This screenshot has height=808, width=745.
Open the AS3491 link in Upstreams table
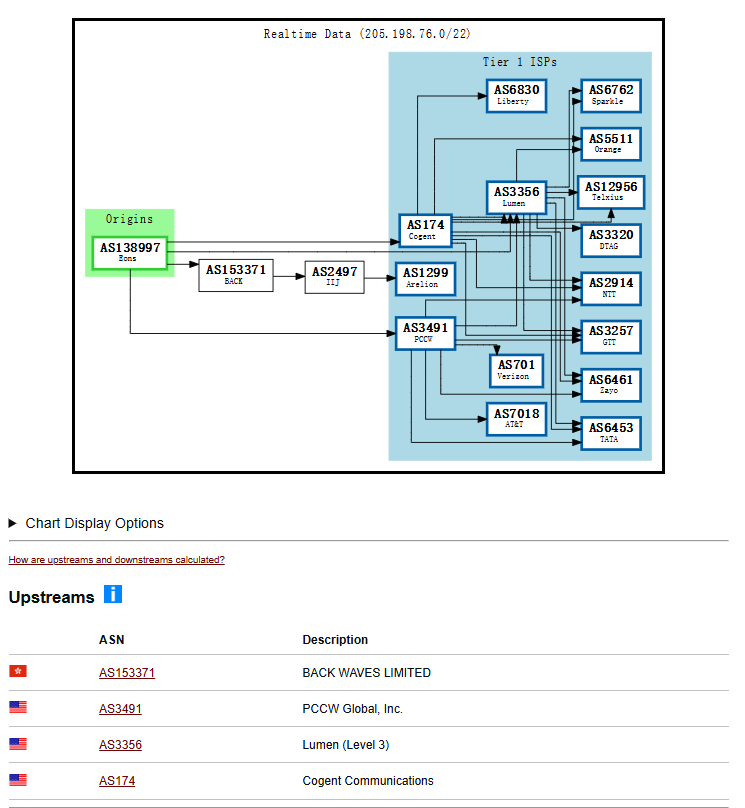[x=120, y=709]
